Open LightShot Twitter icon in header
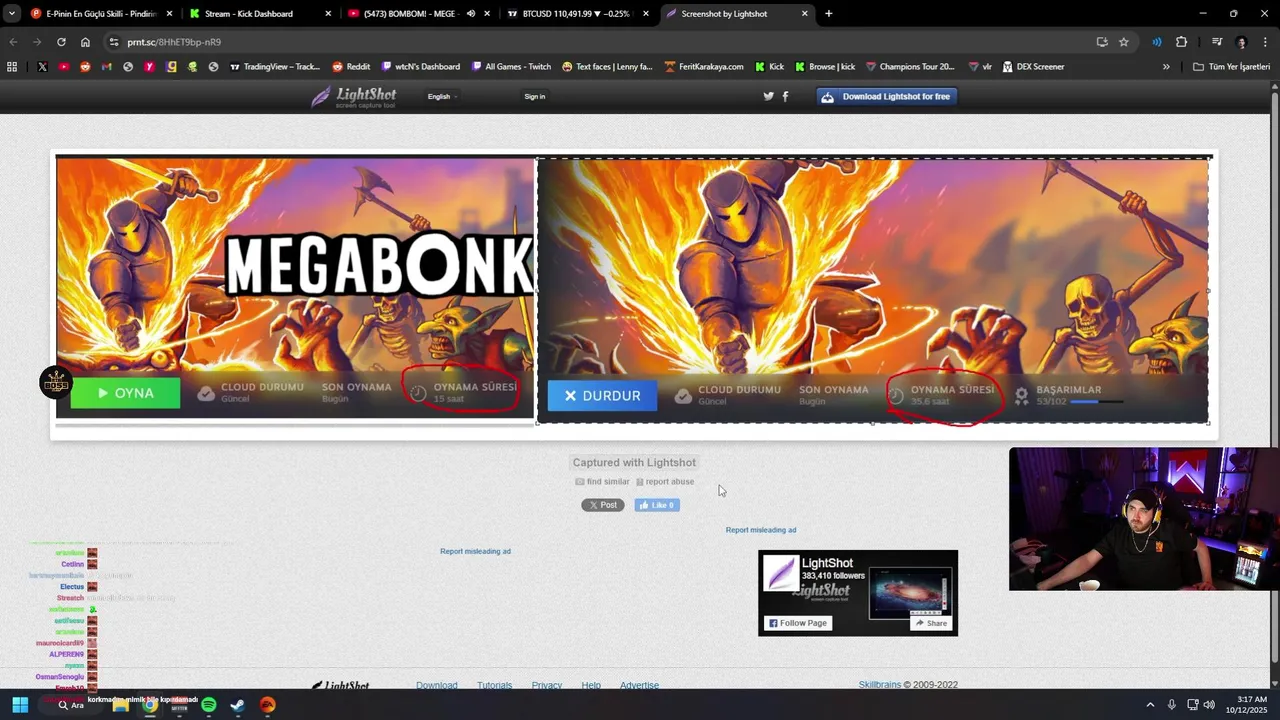The image size is (1280, 720). coord(768,96)
